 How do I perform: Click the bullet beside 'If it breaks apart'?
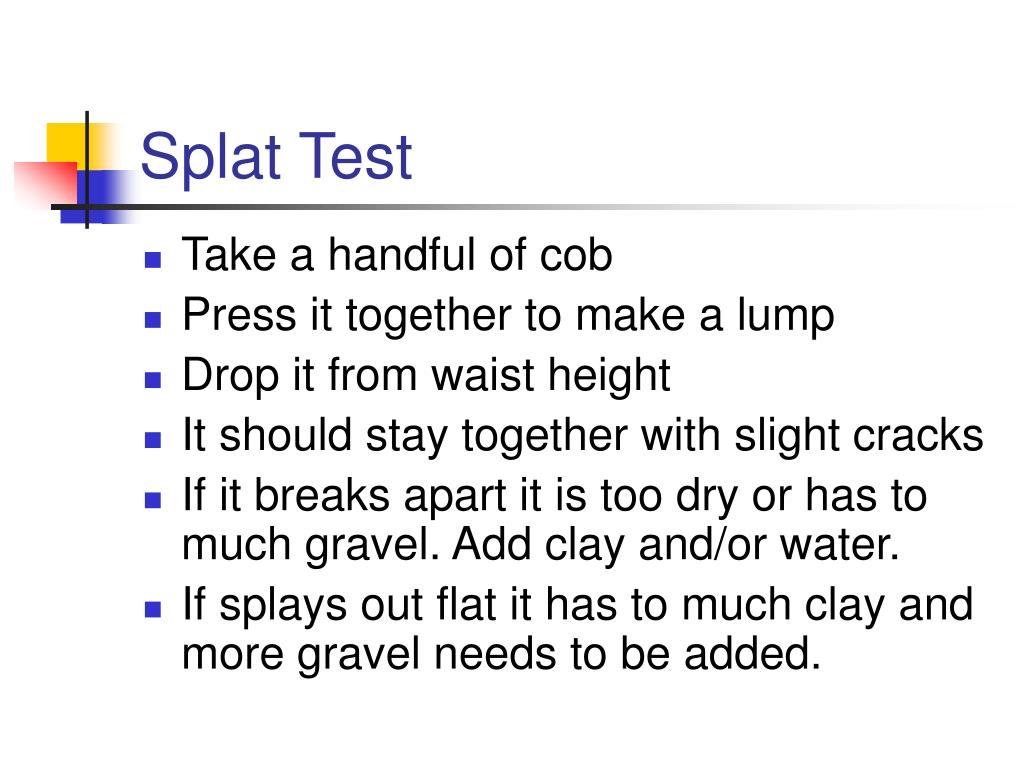153,500
